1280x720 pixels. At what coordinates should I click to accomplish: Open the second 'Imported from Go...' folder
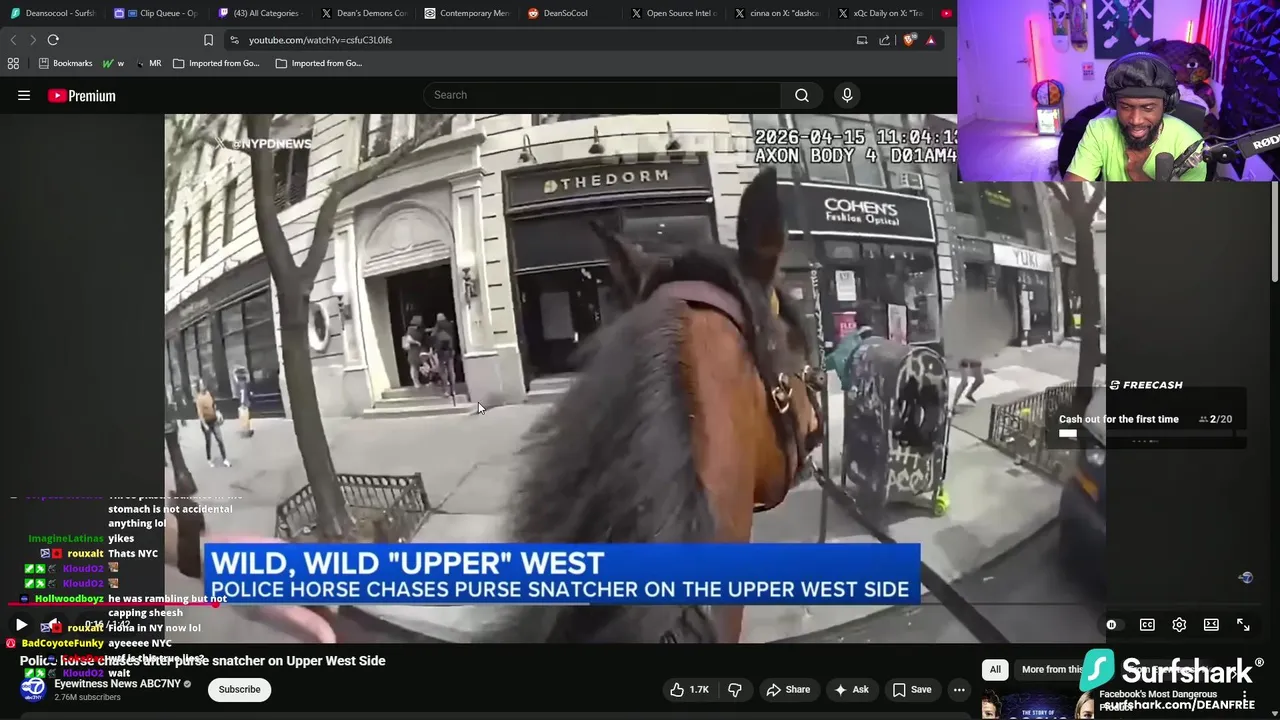pos(319,63)
